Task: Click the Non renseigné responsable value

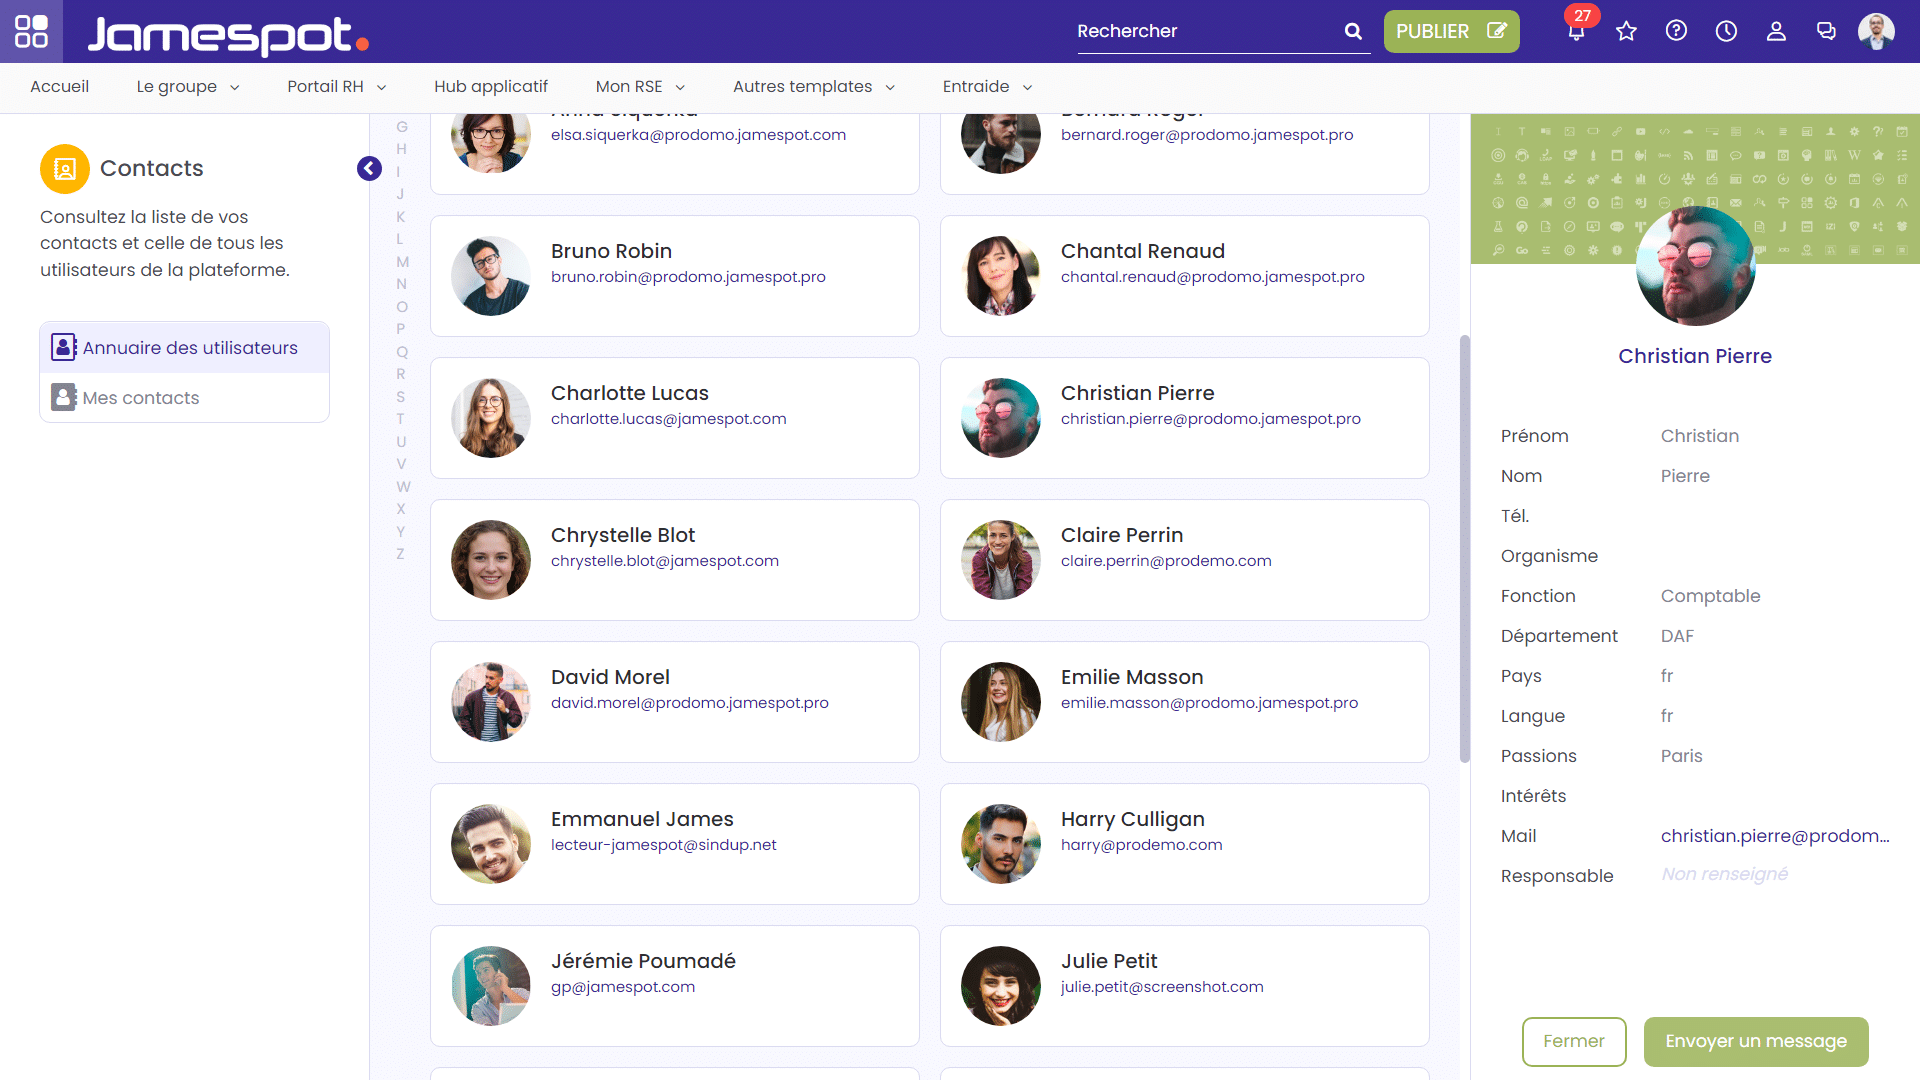Action: 1724,874
